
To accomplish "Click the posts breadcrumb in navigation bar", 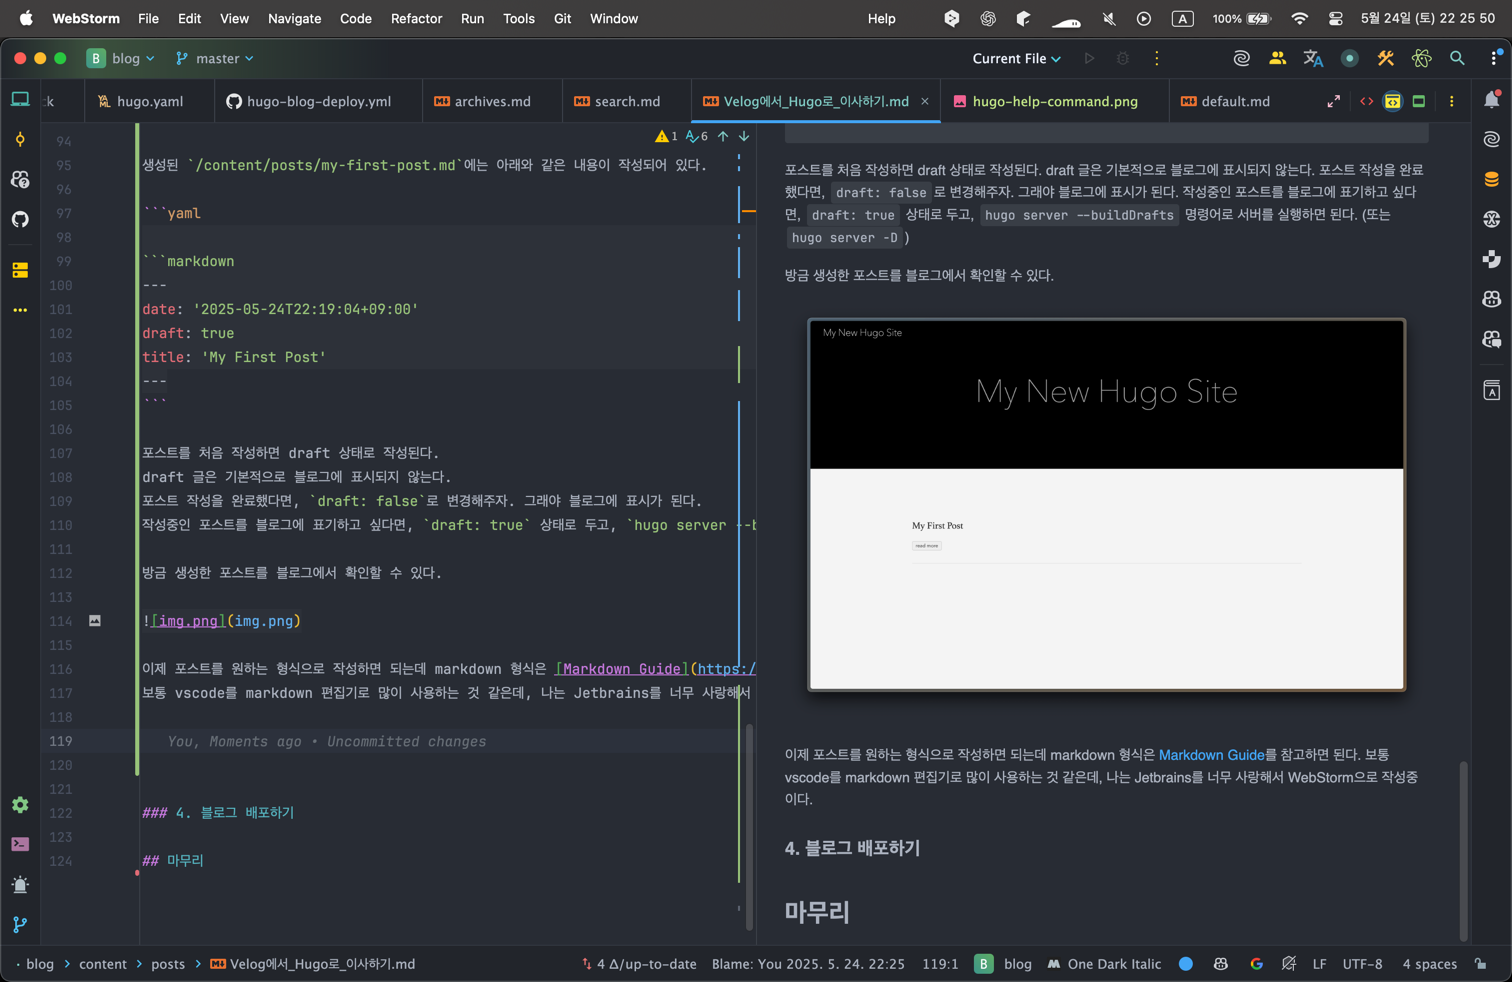I will [x=168, y=964].
